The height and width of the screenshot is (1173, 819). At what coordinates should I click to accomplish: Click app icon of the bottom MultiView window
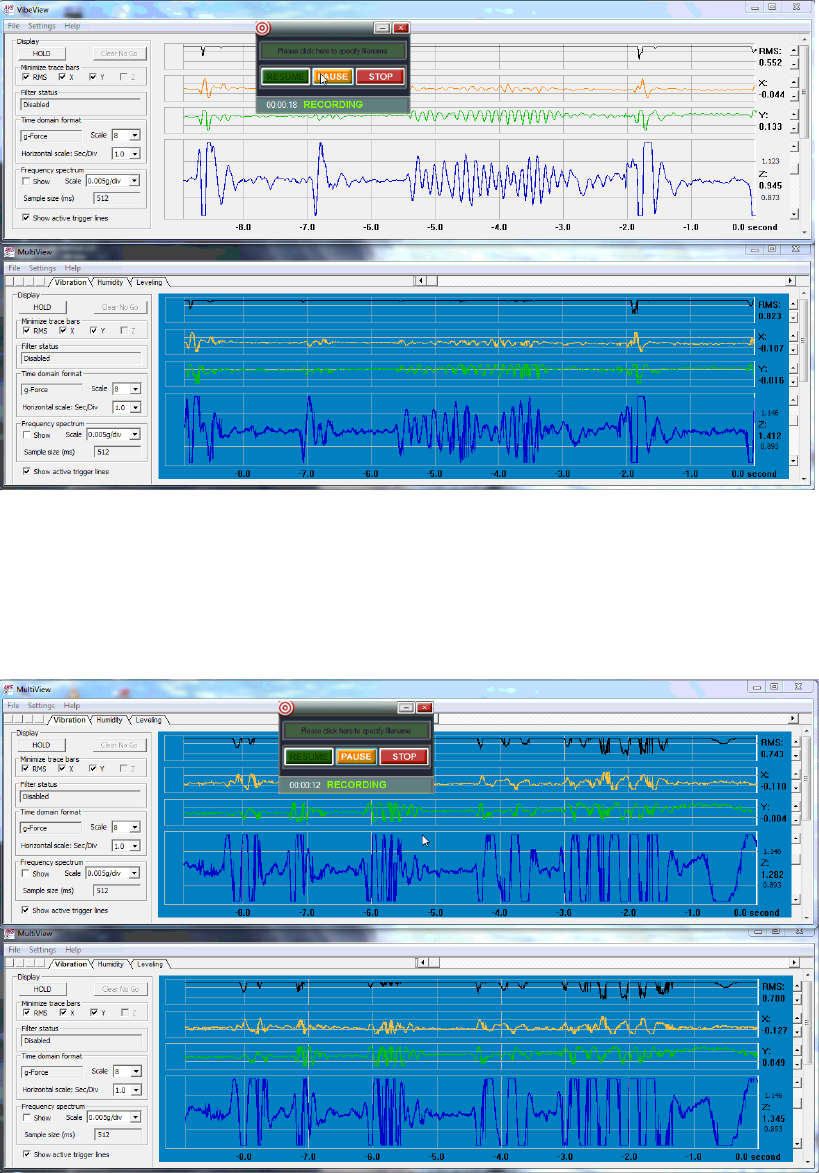[9, 933]
